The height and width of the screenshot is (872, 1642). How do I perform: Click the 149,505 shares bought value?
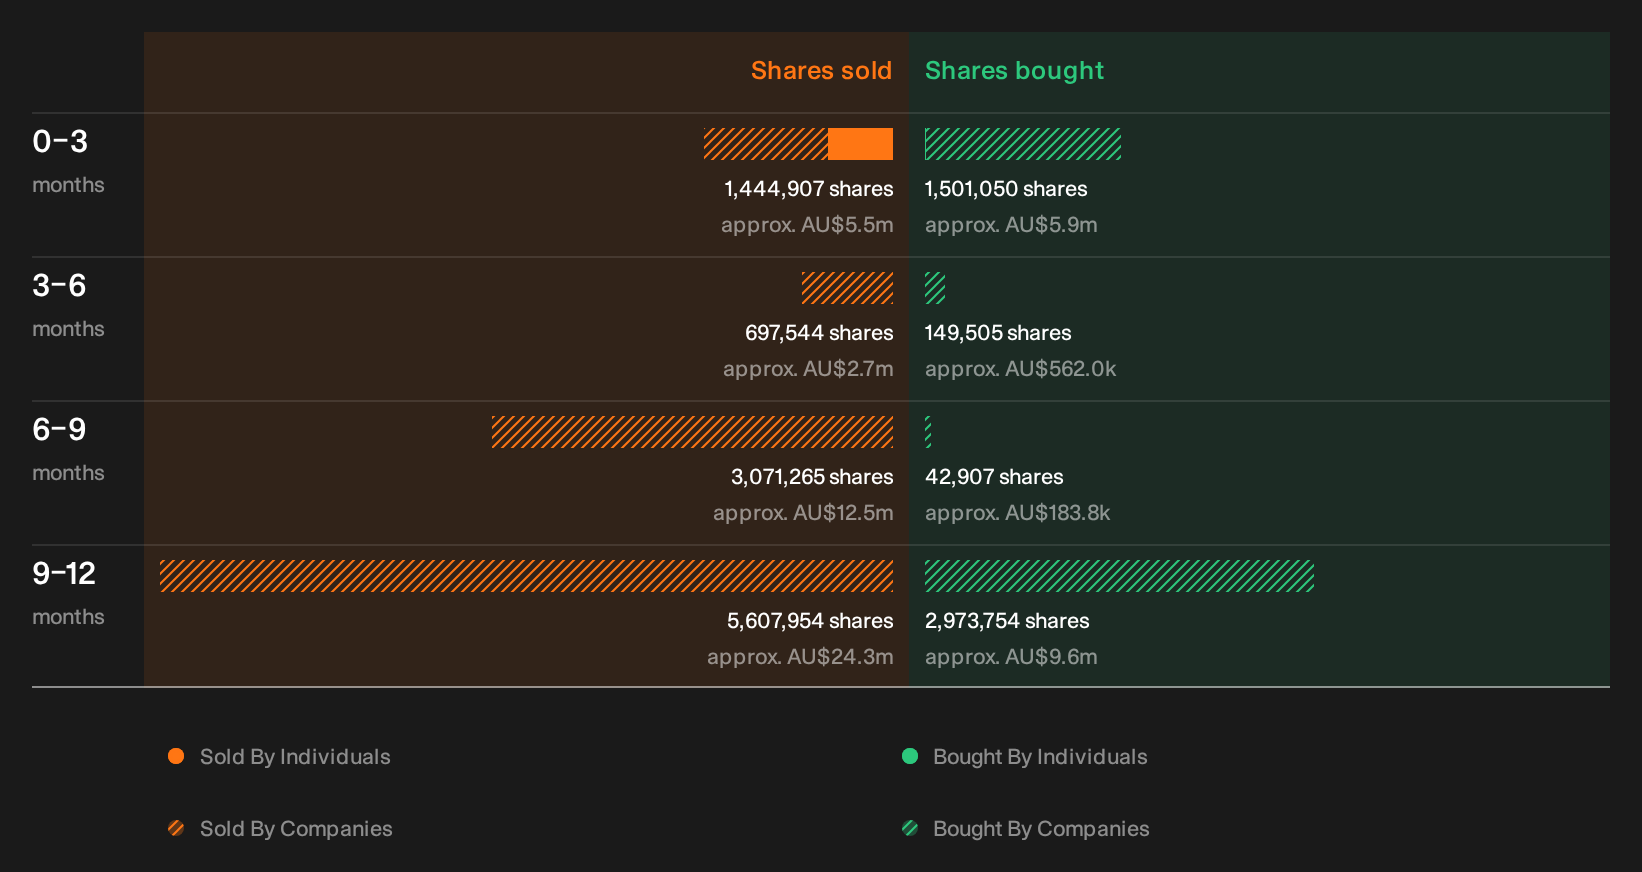[x=998, y=333]
